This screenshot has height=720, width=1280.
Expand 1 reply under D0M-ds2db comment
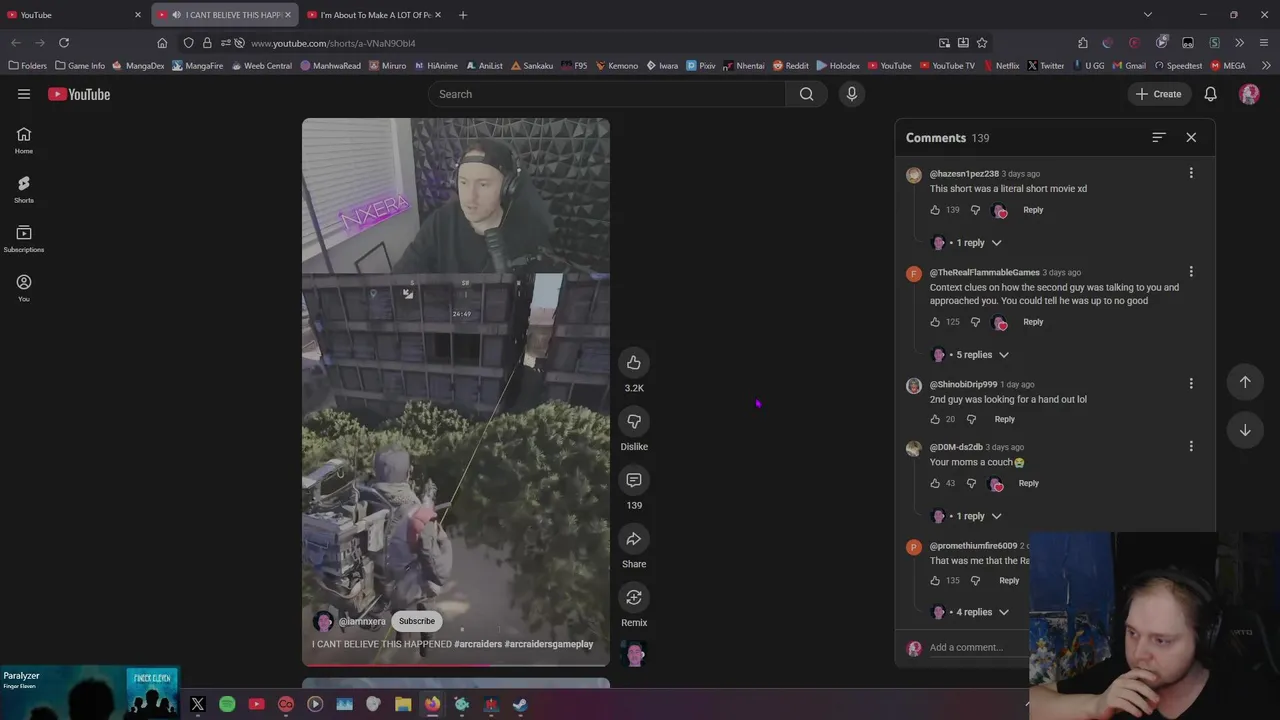[x=967, y=516]
